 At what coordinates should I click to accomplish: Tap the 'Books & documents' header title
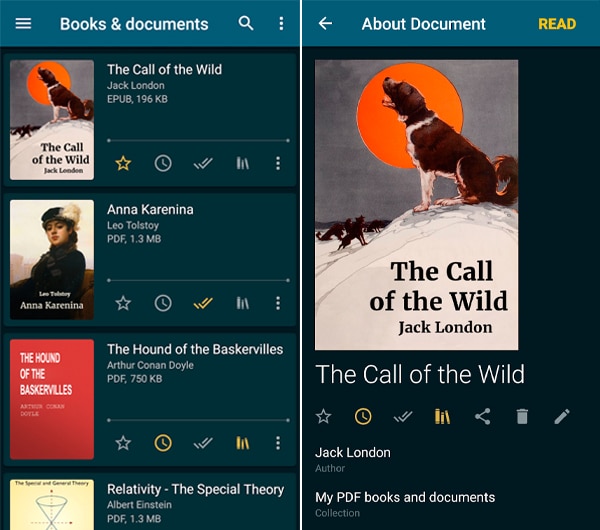[x=134, y=24]
